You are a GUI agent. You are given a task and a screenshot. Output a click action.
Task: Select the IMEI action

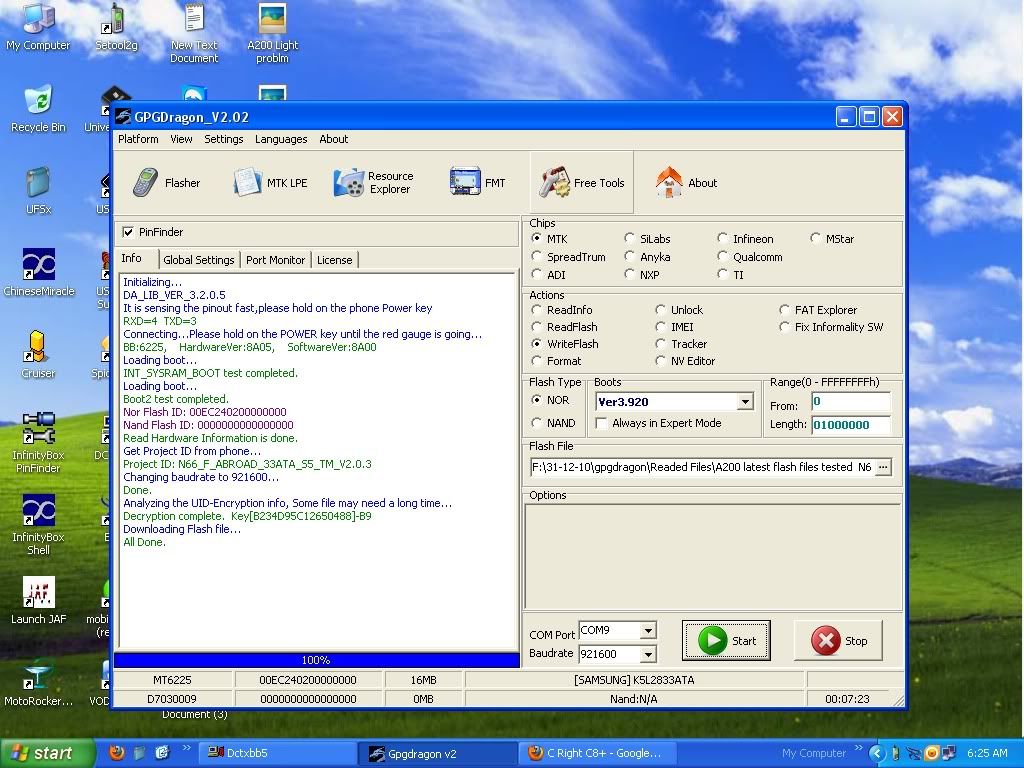point(660,327)
